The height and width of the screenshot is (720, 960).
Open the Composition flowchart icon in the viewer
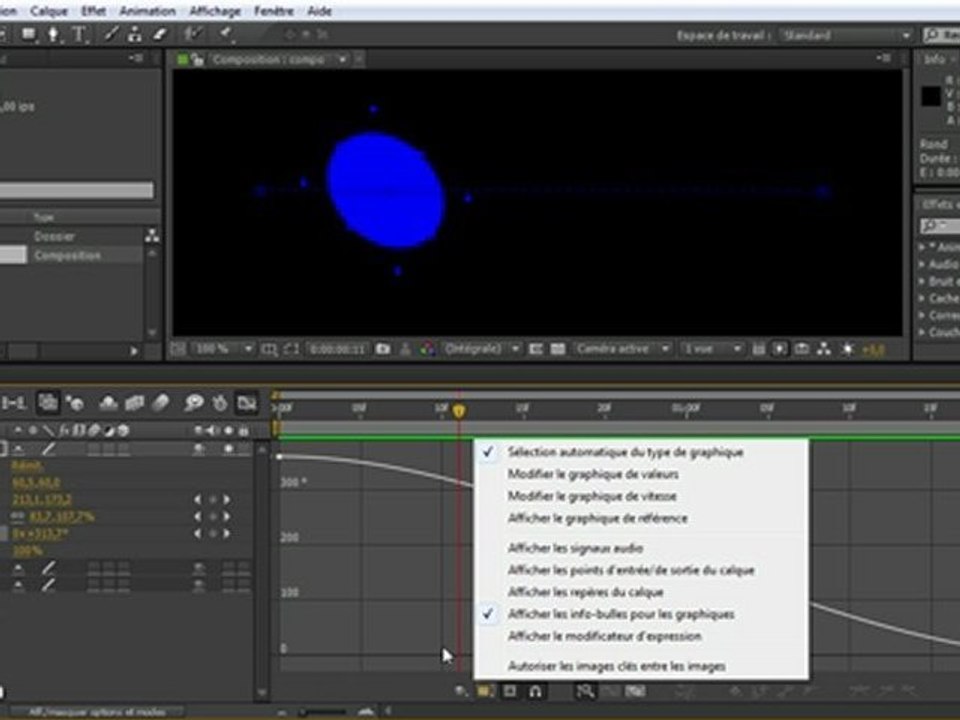pos(824,349)
